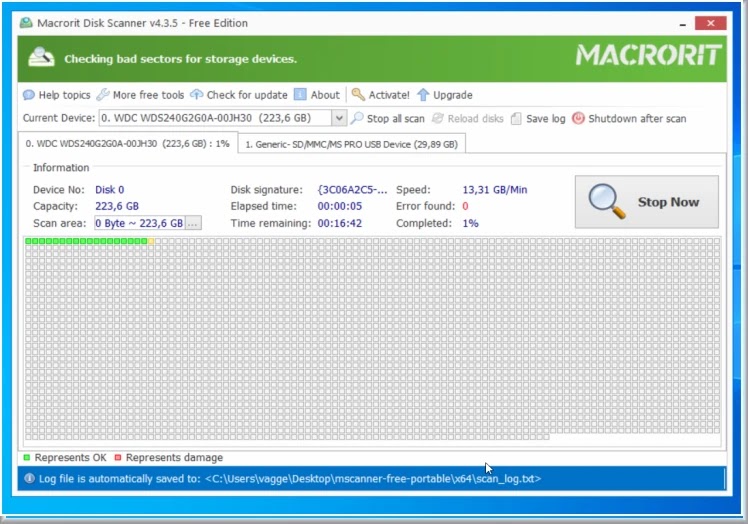Click the Check for update cloud icon
The width and height of the screenshot is (748, 524).
(197, 94)
